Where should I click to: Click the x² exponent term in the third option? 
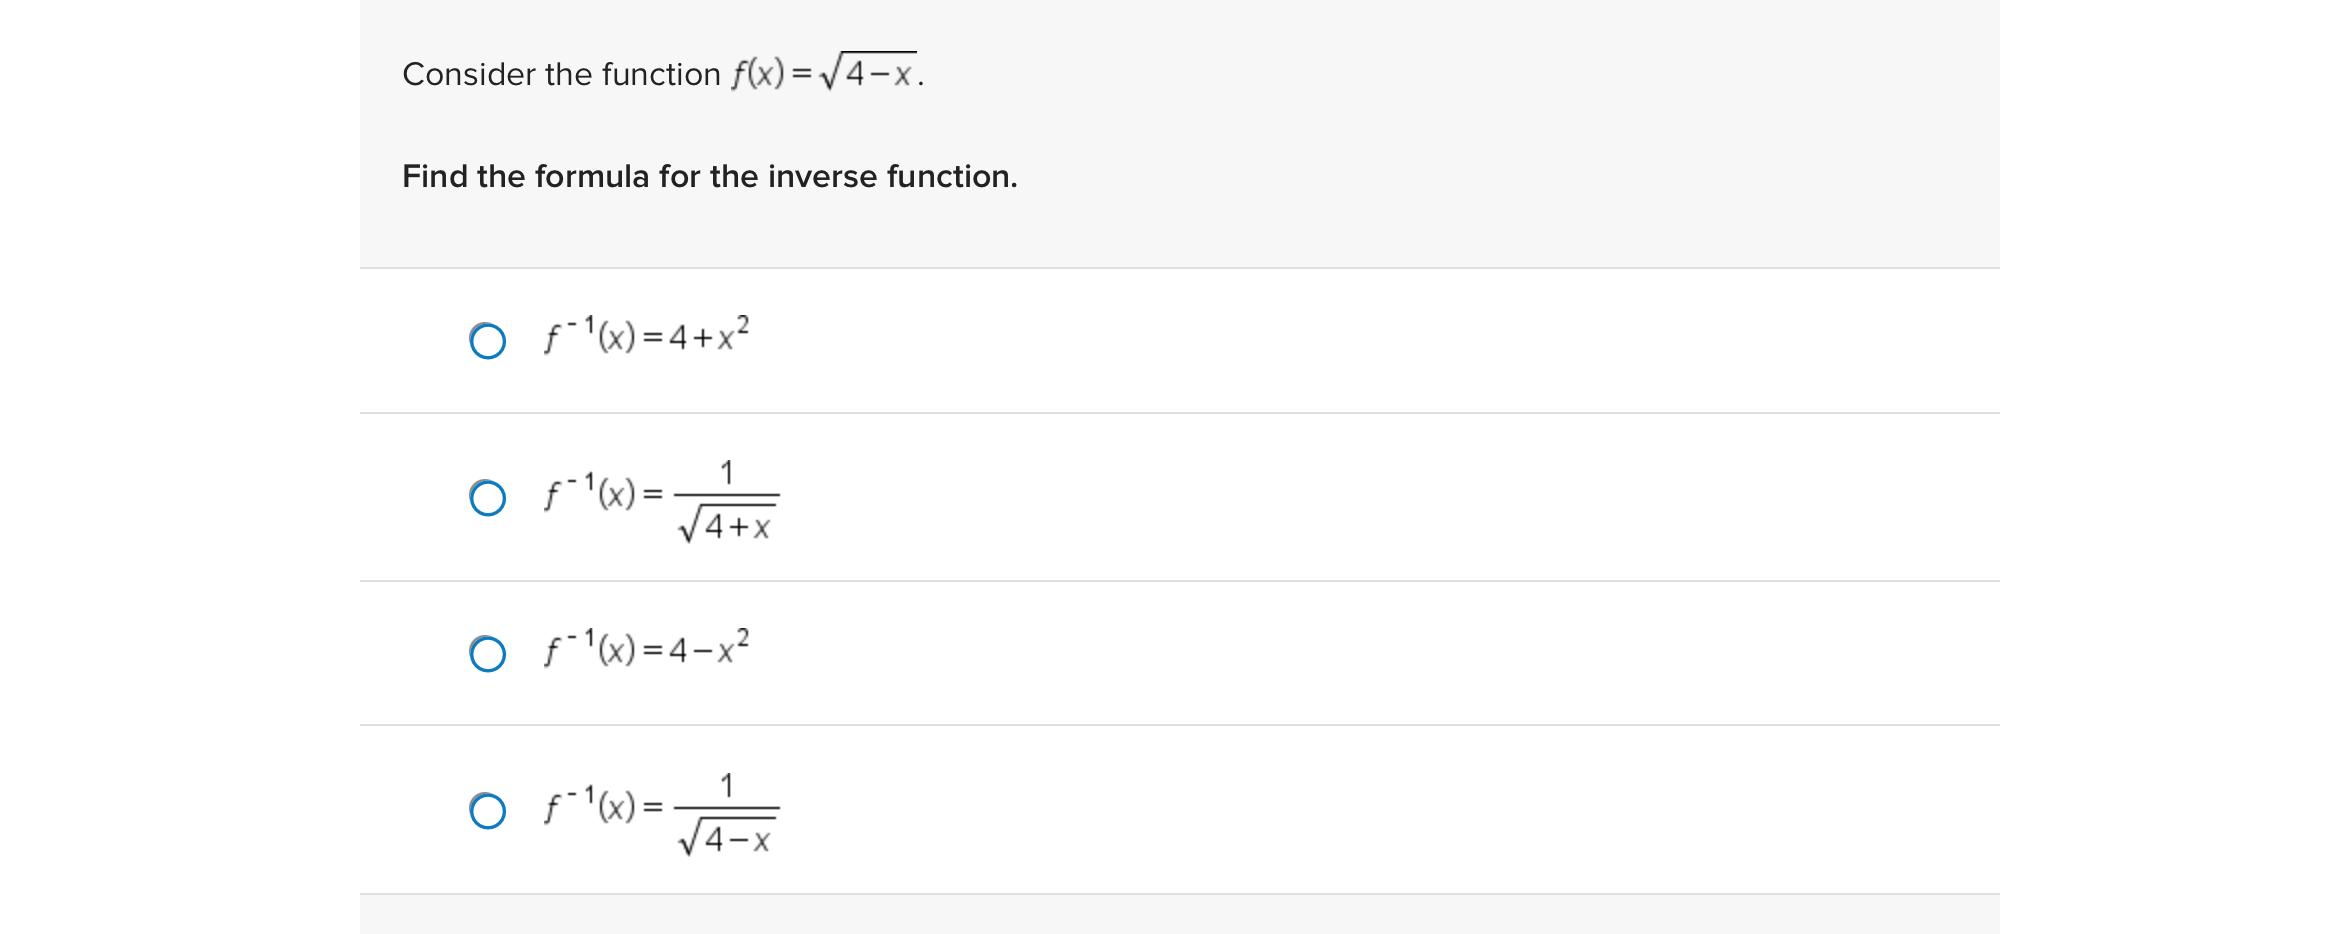pos(733,646)
